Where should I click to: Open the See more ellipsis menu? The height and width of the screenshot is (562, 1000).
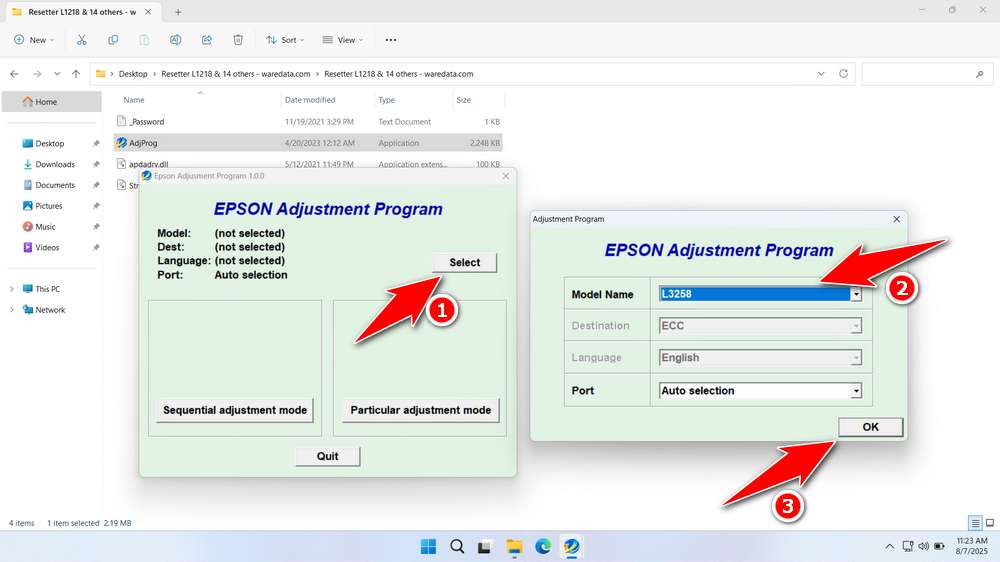[x=391, y=40]
